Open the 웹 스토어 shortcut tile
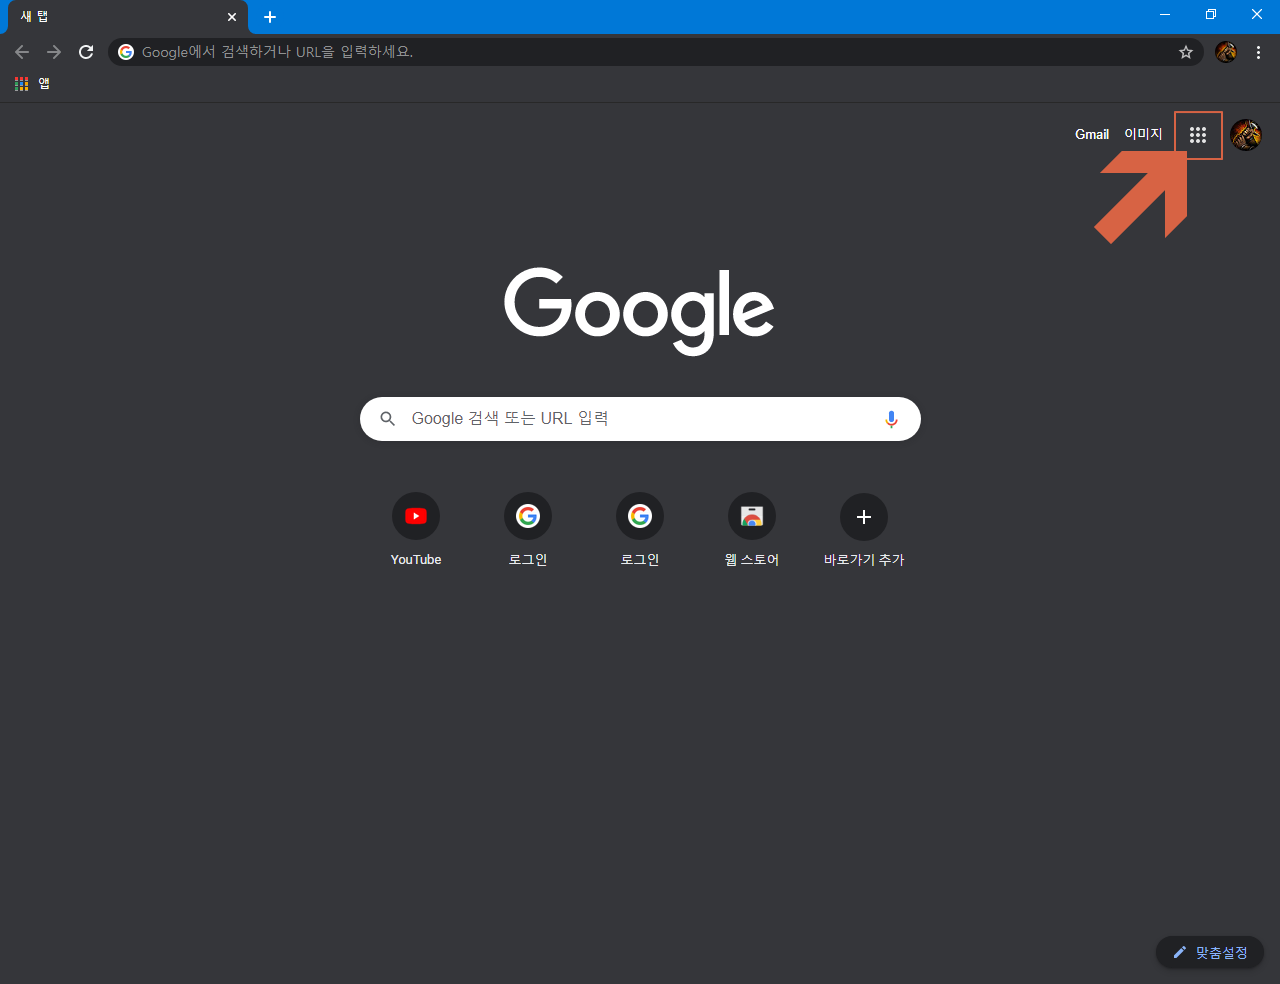The image size is (1280, 984). pos(752,531)
